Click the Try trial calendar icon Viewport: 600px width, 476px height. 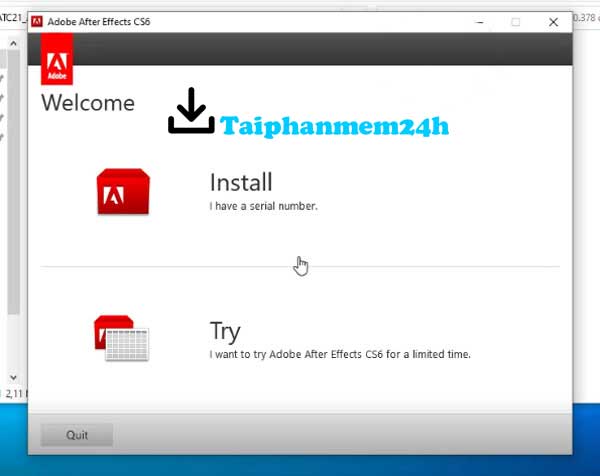click(121, 338)
